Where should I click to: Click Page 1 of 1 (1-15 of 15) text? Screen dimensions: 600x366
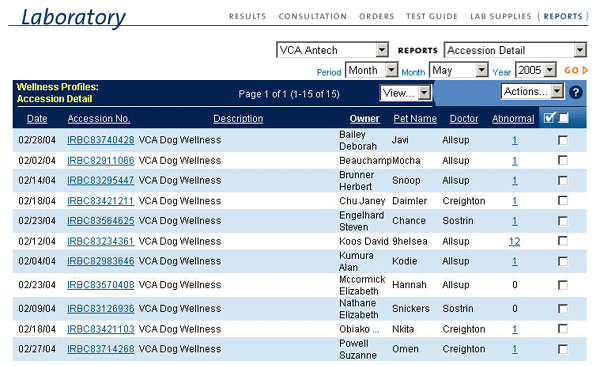click(x=289, y=94)
